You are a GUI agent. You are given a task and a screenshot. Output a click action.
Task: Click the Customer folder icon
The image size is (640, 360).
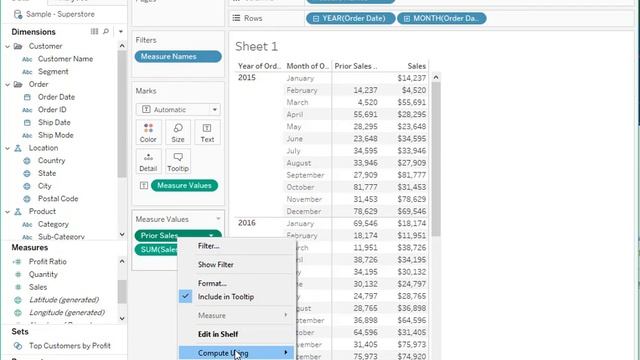tap(18, 46)
